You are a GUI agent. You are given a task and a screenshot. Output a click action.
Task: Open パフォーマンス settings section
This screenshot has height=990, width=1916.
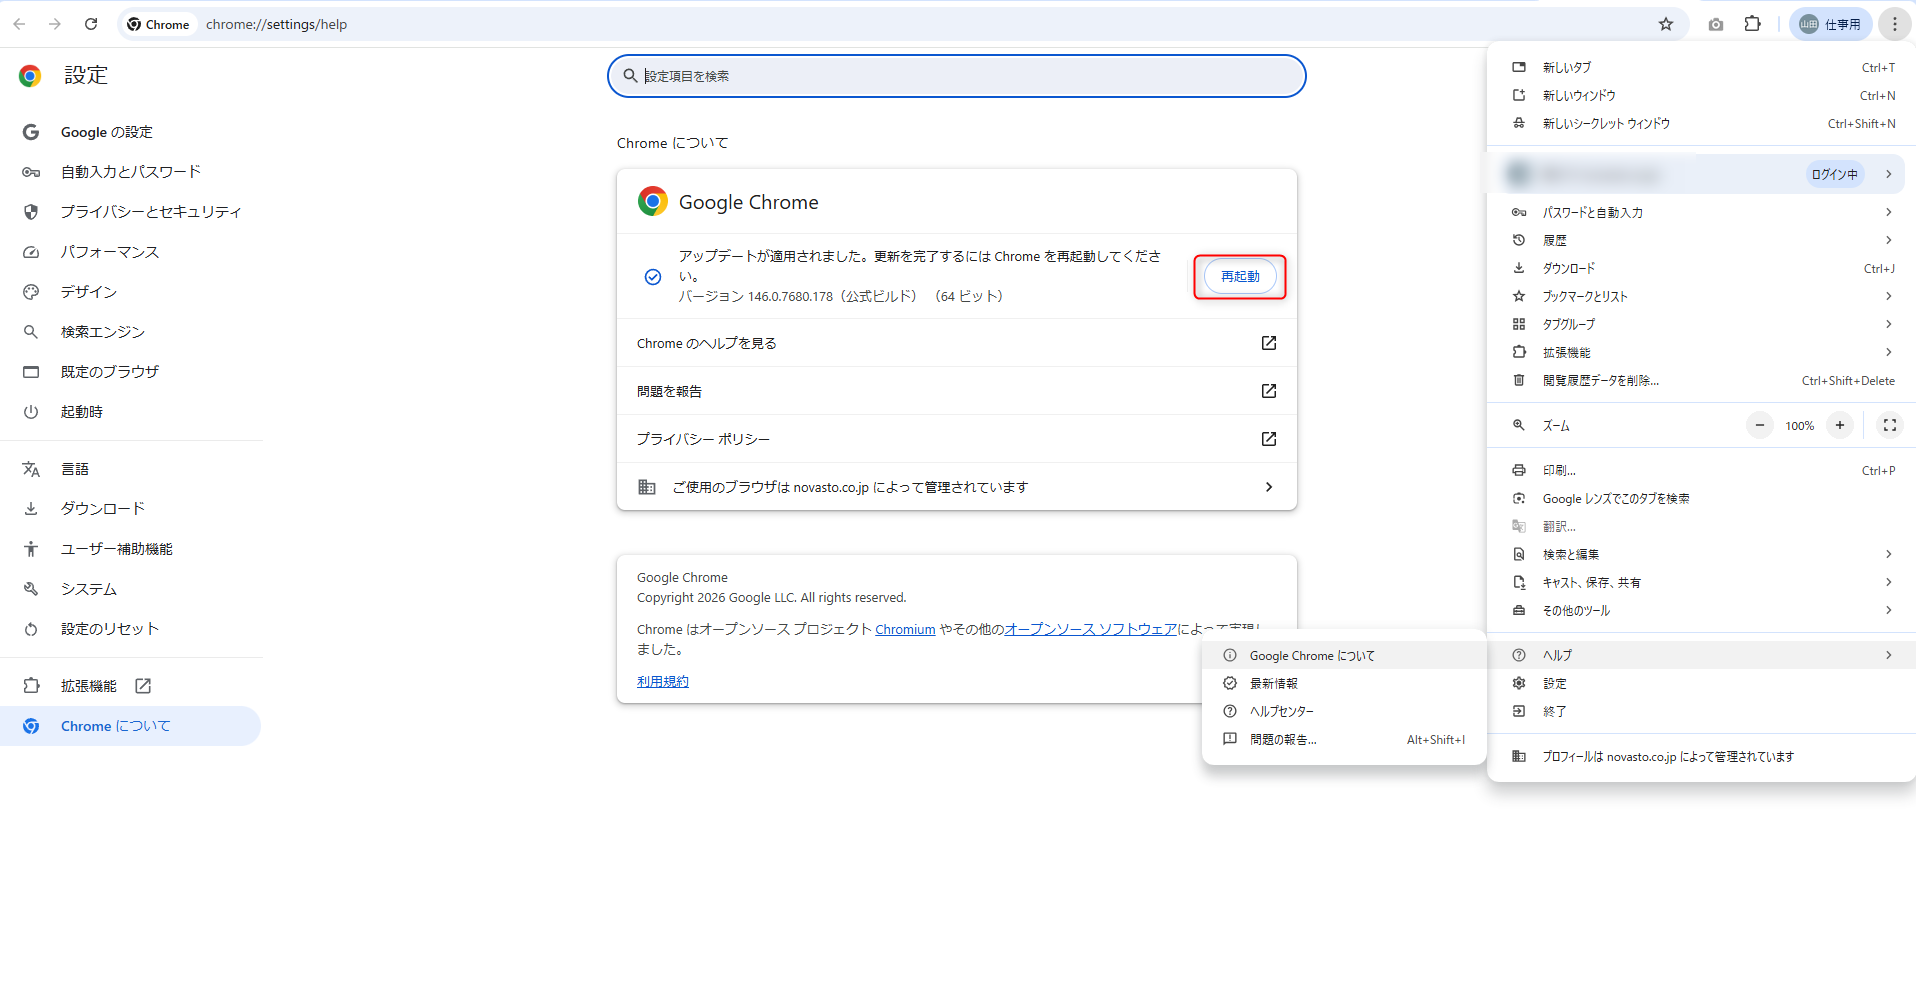tap(130, 252)
